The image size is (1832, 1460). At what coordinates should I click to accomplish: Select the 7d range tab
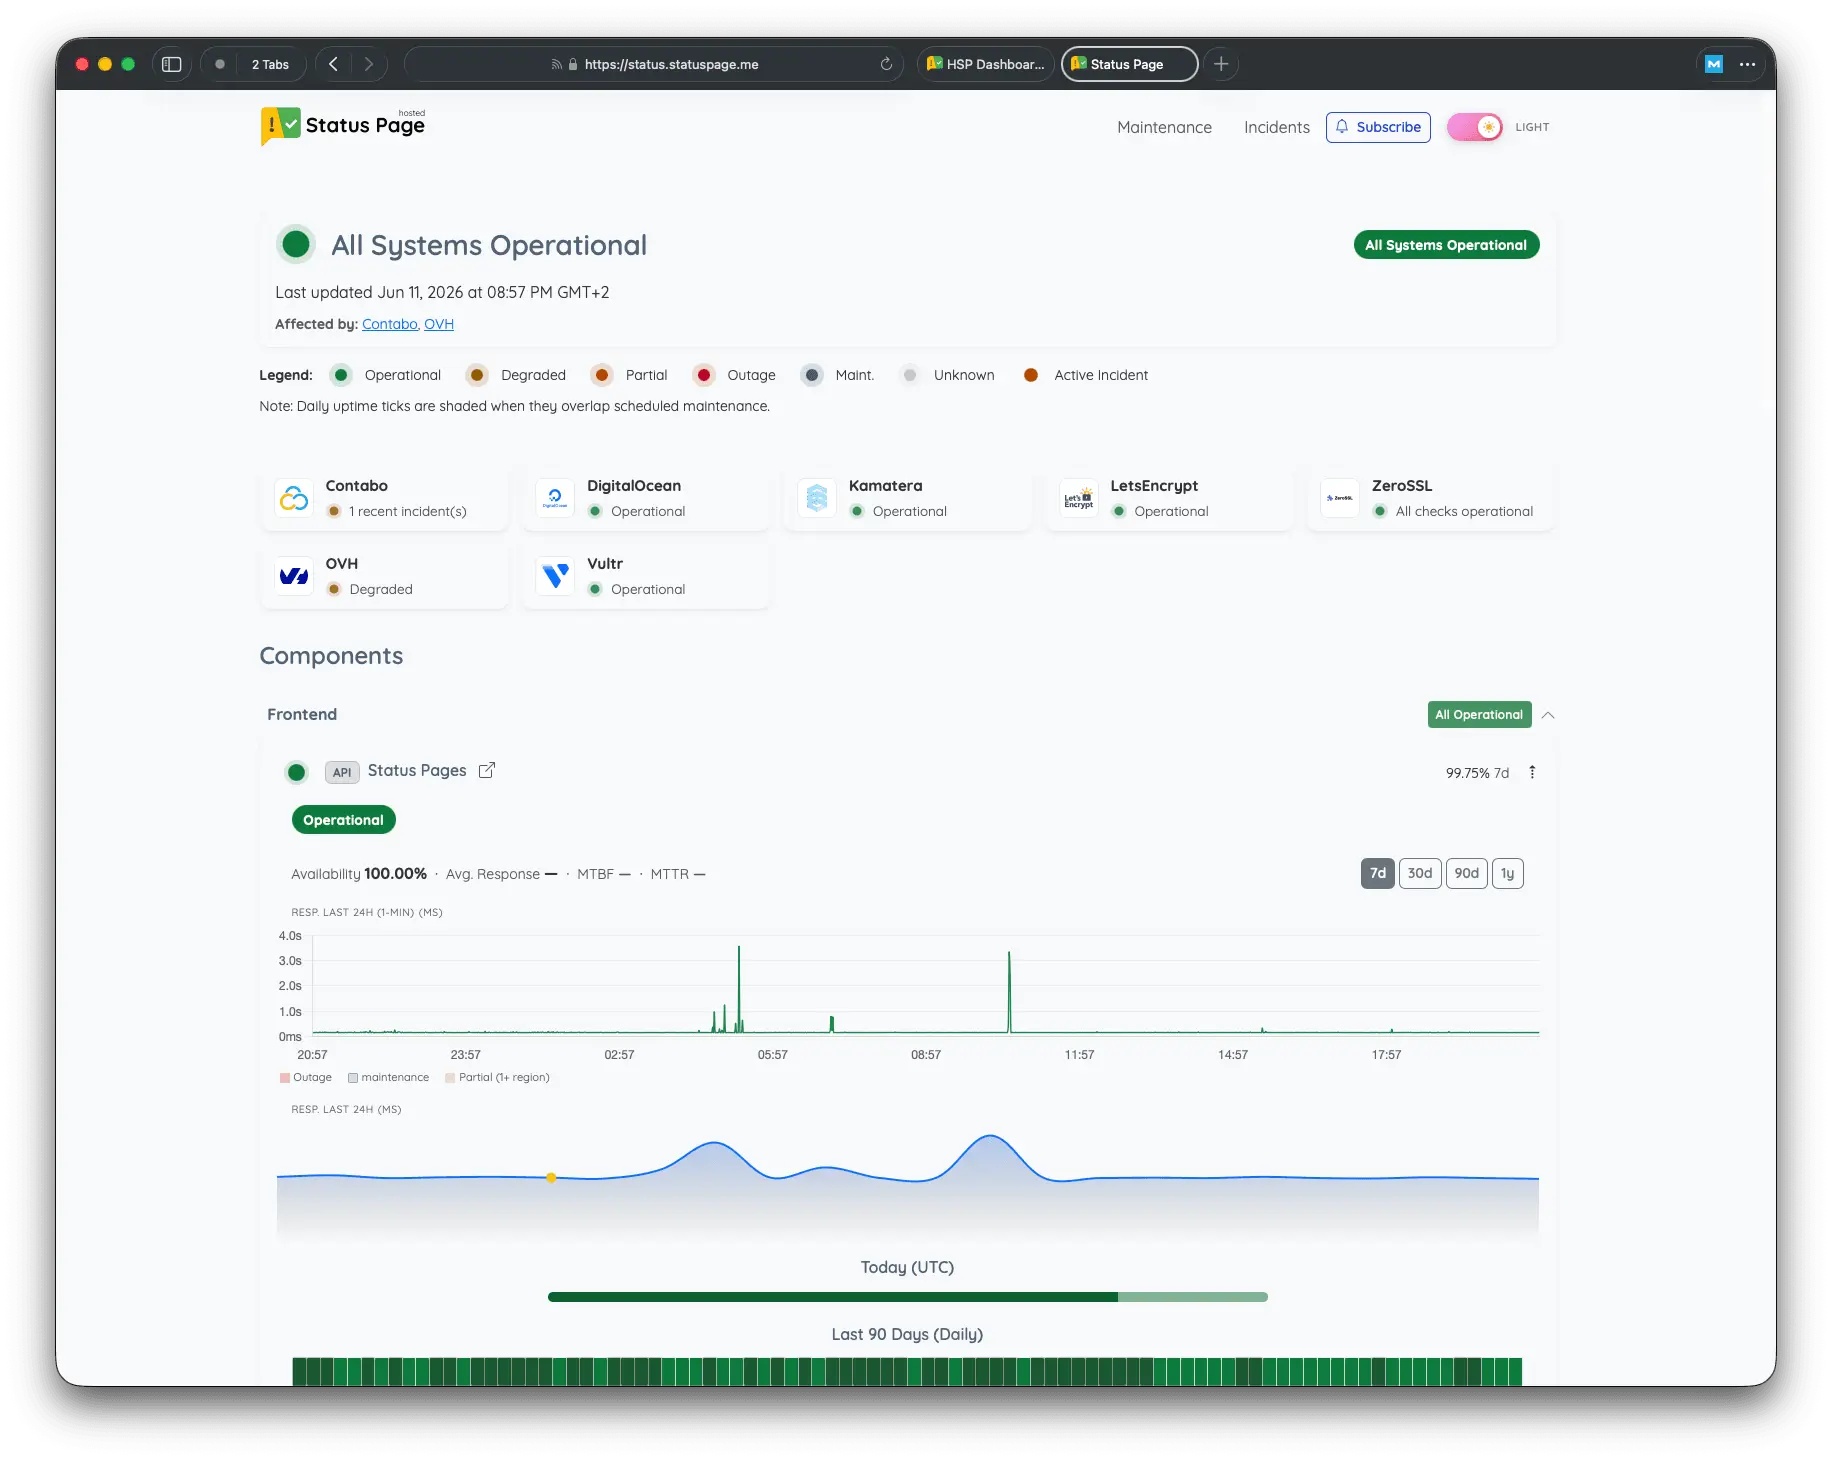[1377, 873]
